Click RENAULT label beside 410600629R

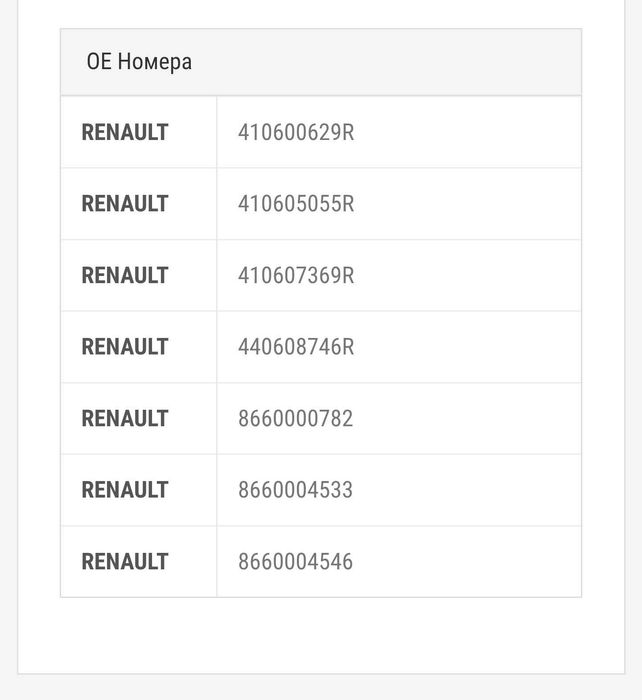tap(125, 132)
